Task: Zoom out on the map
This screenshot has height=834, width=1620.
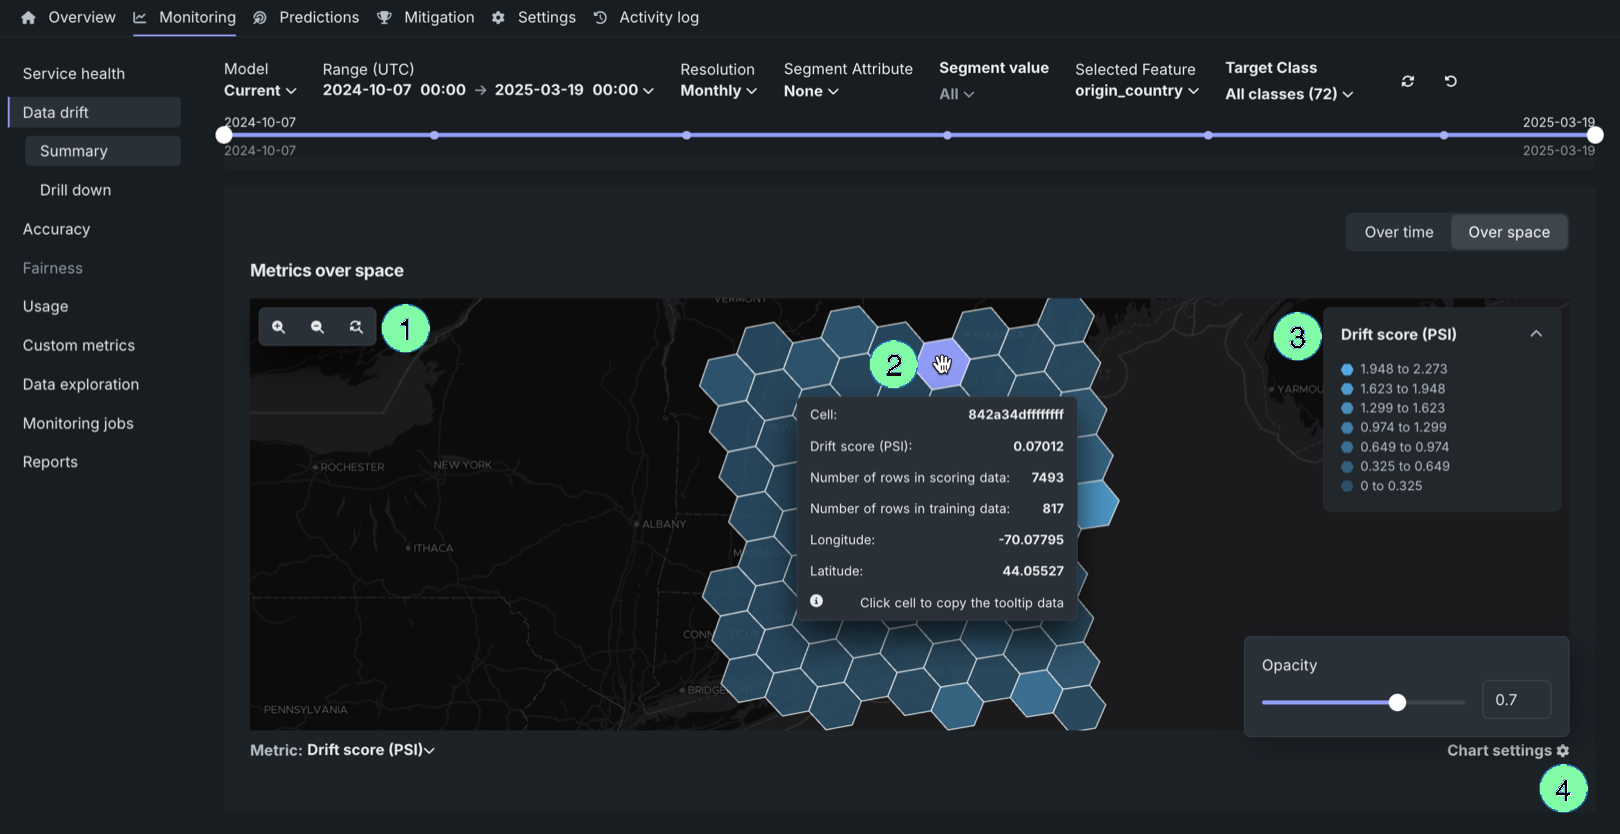Action: pos(317,327)
